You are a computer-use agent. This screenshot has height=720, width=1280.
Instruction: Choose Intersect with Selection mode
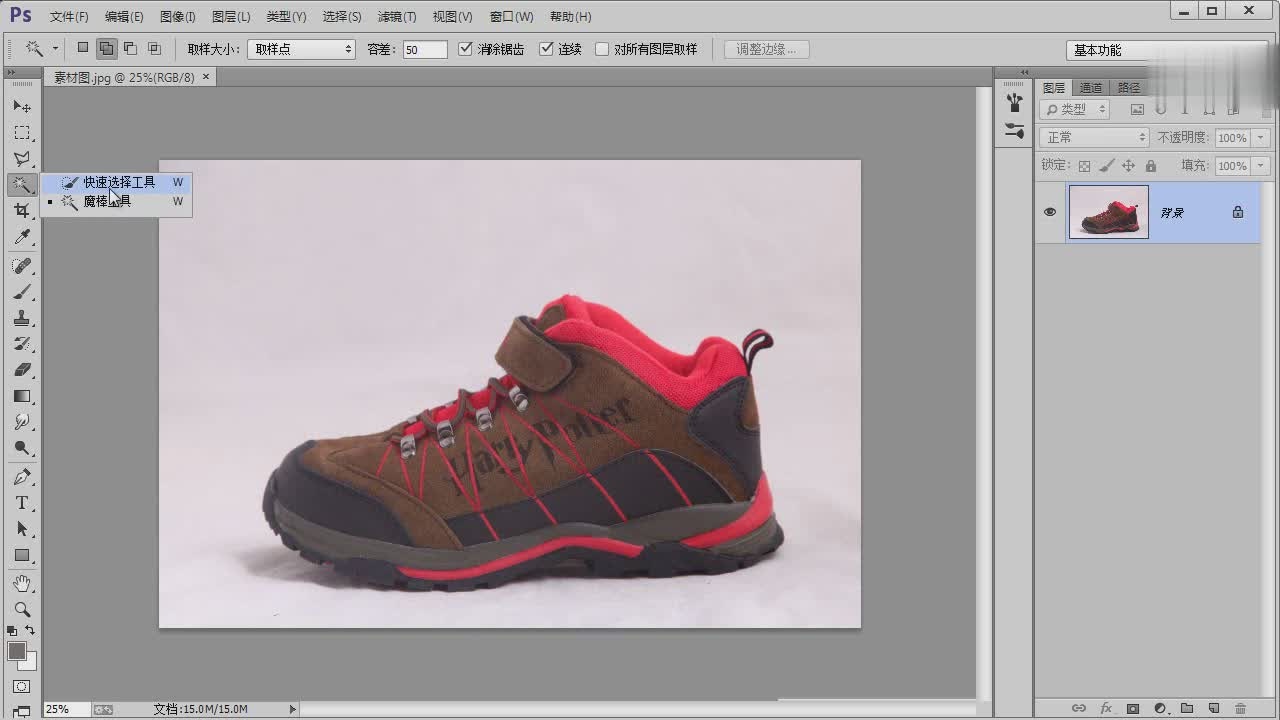pos(154,48)
